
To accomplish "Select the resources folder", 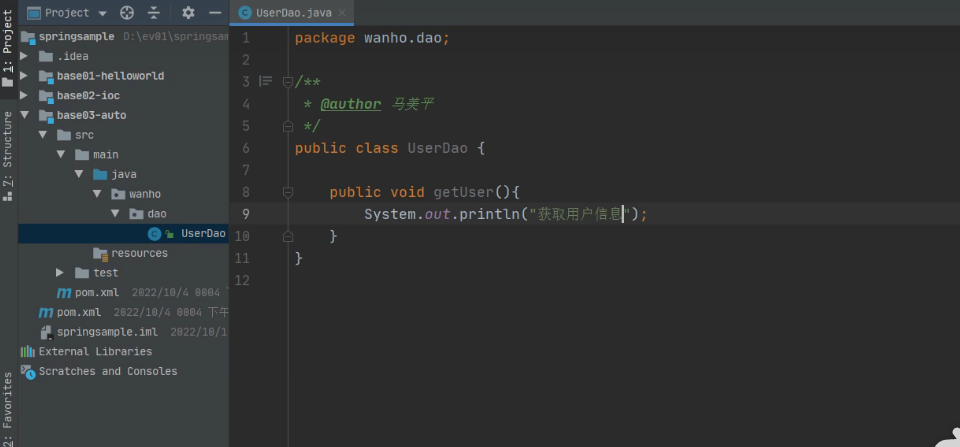I will click(138, 253).
